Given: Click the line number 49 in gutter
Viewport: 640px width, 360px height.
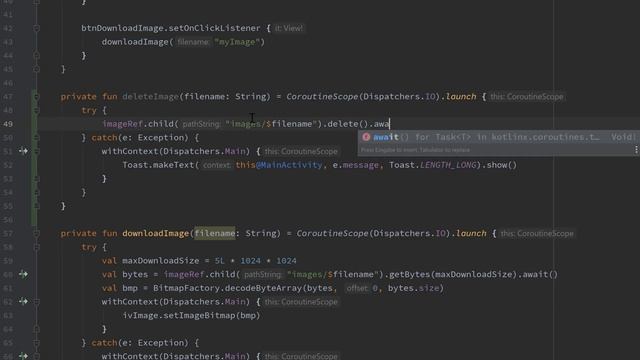Looking at the screenshot, I should 8,124.
